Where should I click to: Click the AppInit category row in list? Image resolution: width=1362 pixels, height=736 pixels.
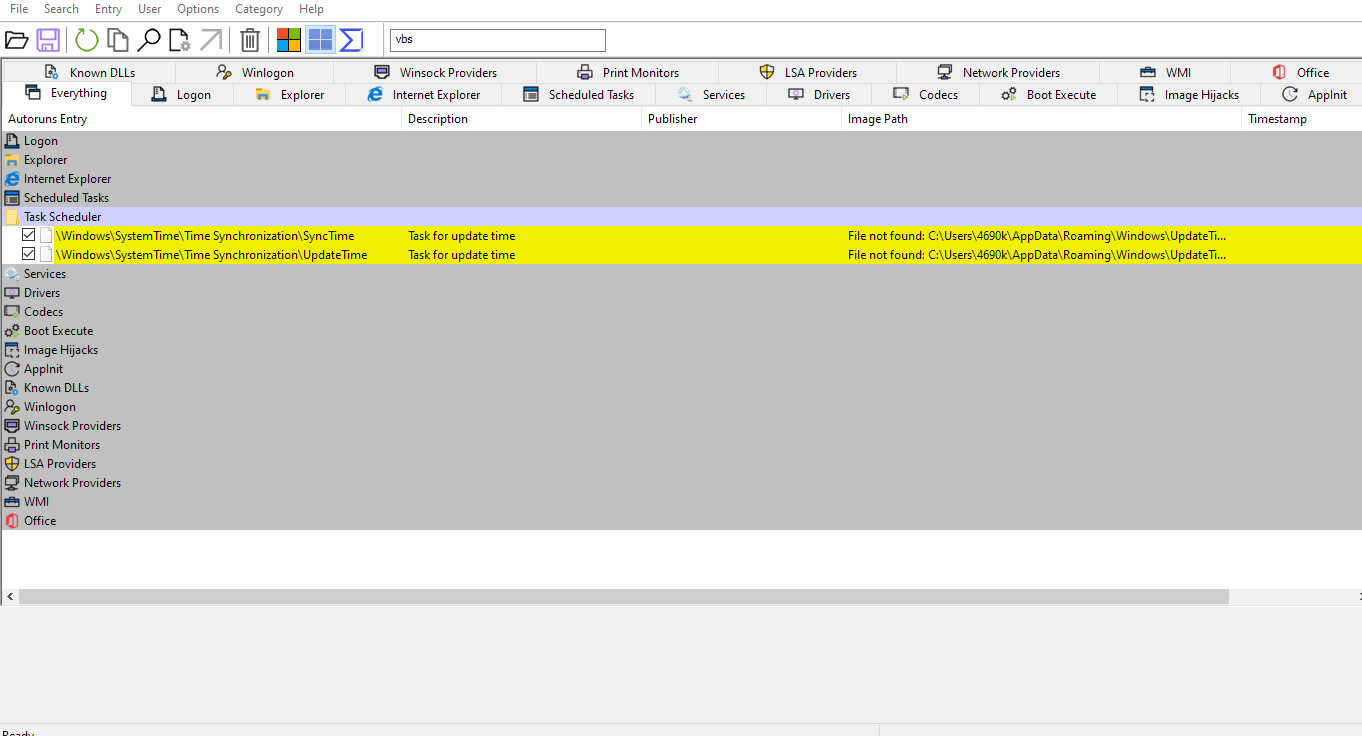point(681,369)
